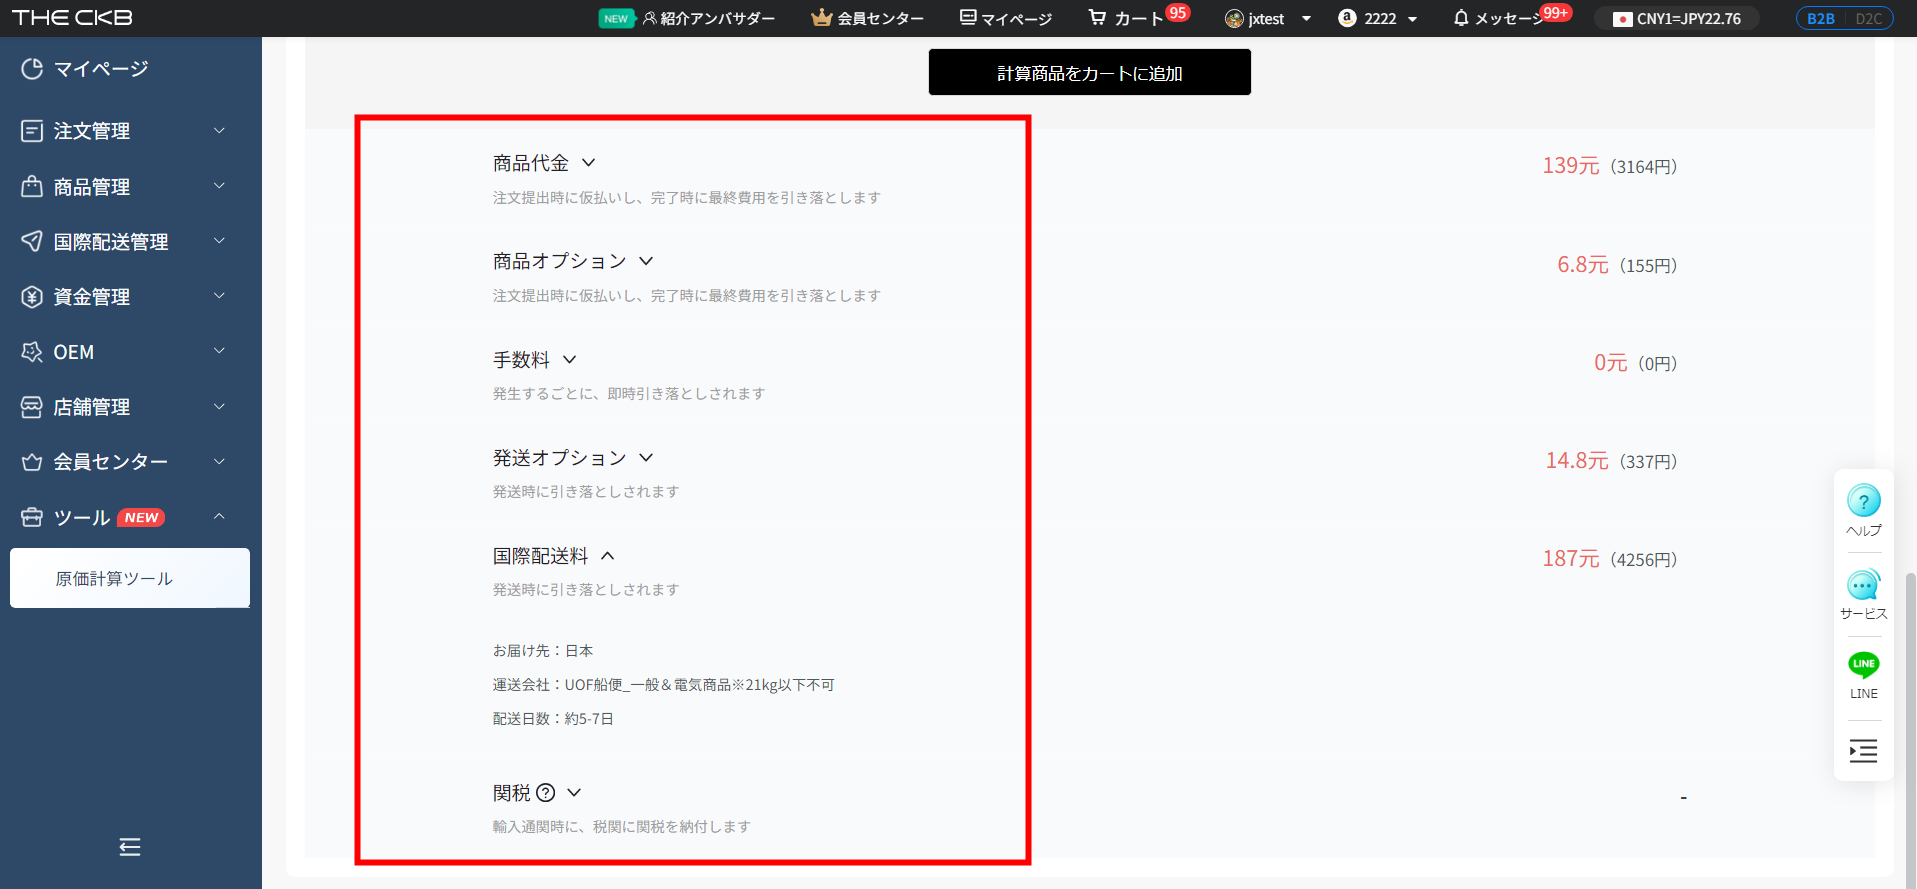Screen dimensions: 1917x889
Task: Expand the 国際配送管理 sidebar menu
Action: (x=130, y=241)
